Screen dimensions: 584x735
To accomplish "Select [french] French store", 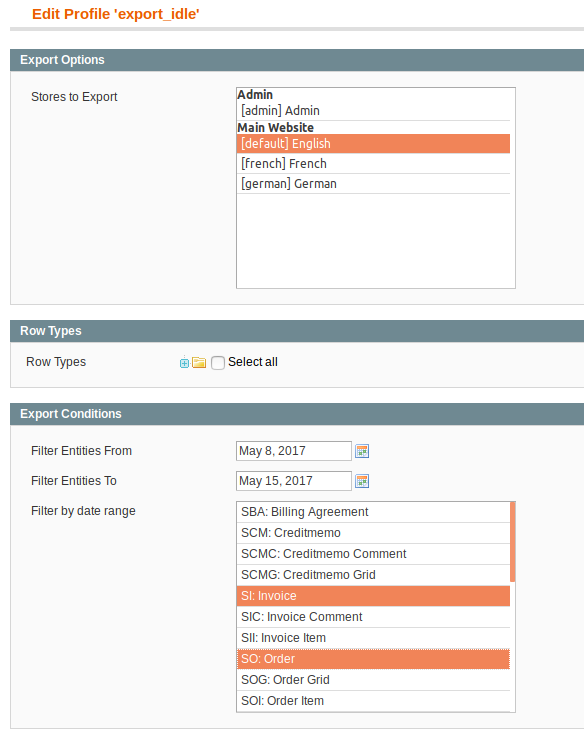I will click(373, 164).
